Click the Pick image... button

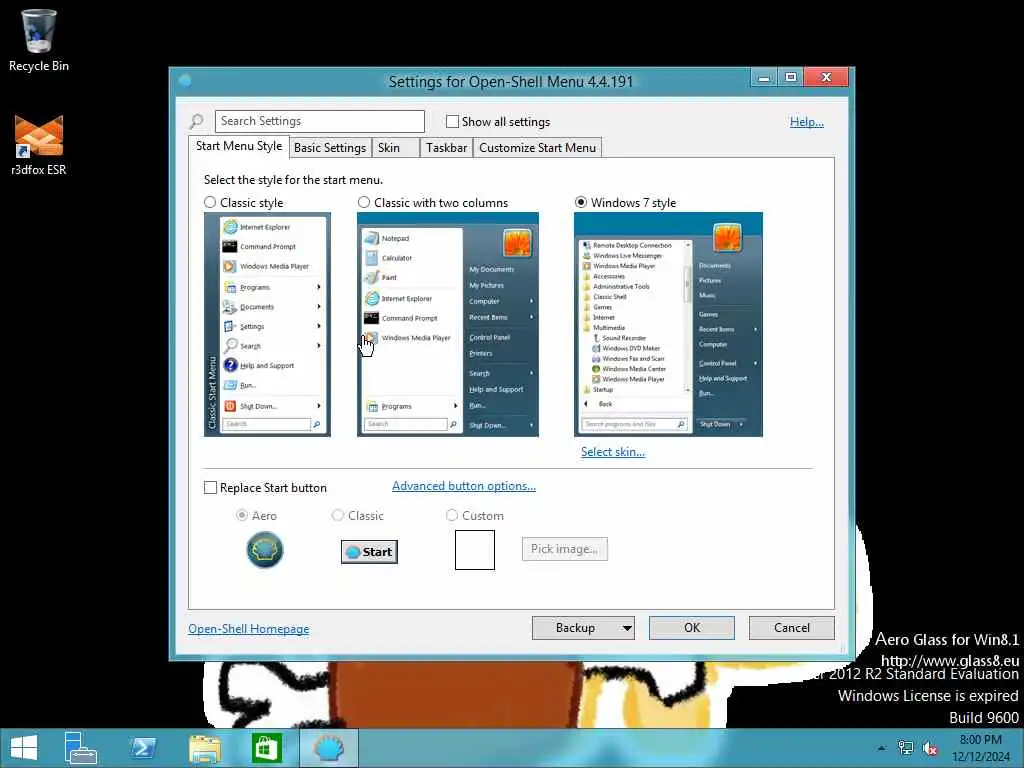(565, 549)
